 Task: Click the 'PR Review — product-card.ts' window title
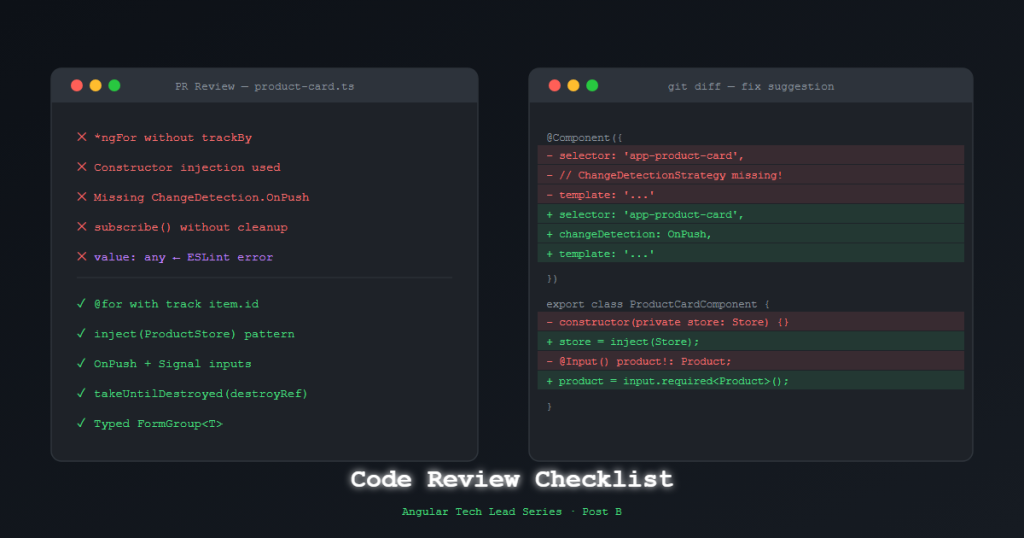[x=264, y=86]
